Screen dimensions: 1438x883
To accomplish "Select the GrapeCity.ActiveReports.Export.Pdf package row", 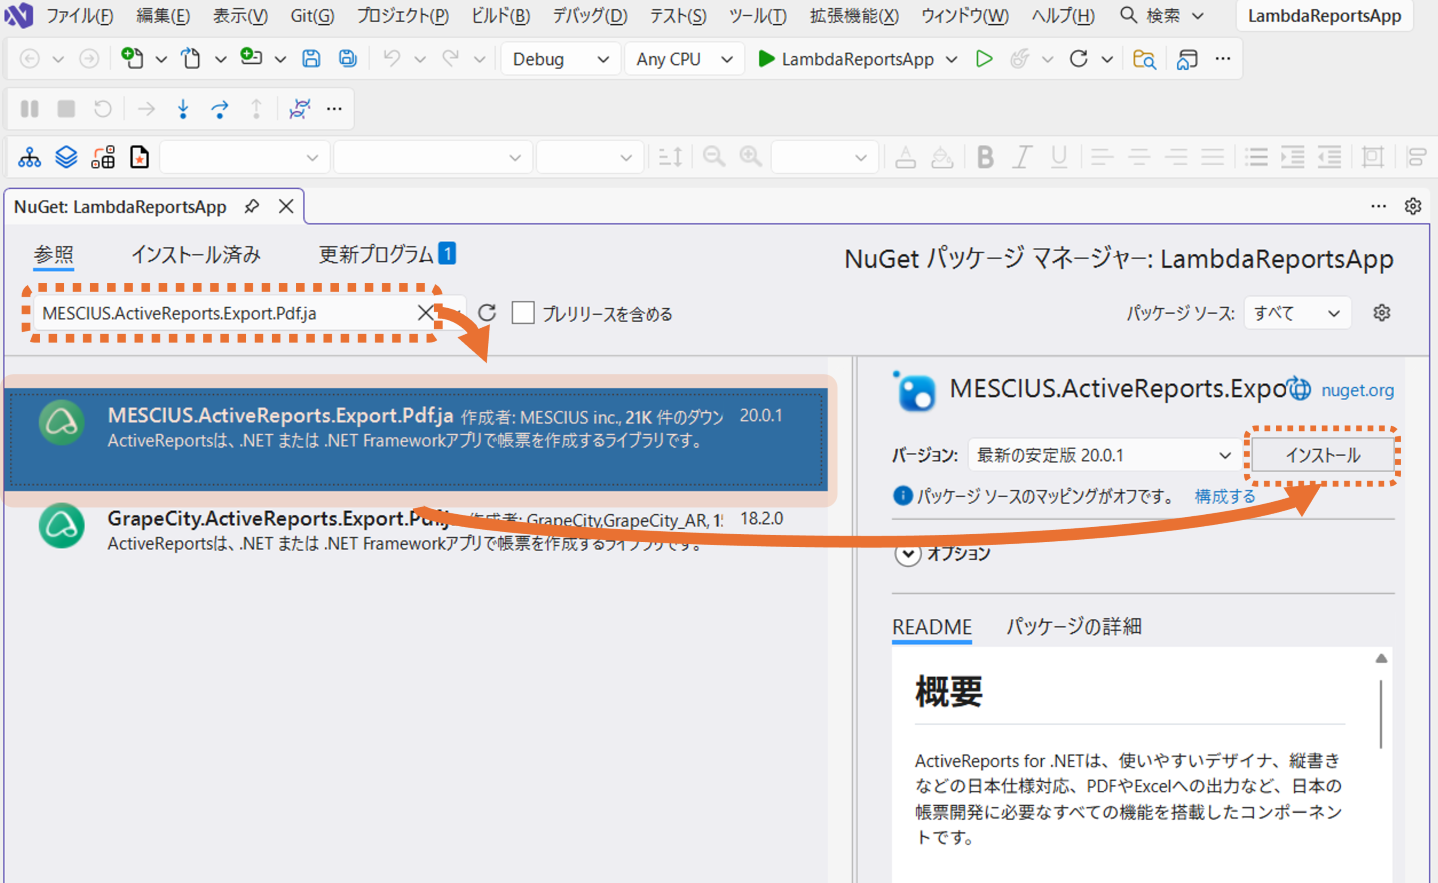I will 417,530.
